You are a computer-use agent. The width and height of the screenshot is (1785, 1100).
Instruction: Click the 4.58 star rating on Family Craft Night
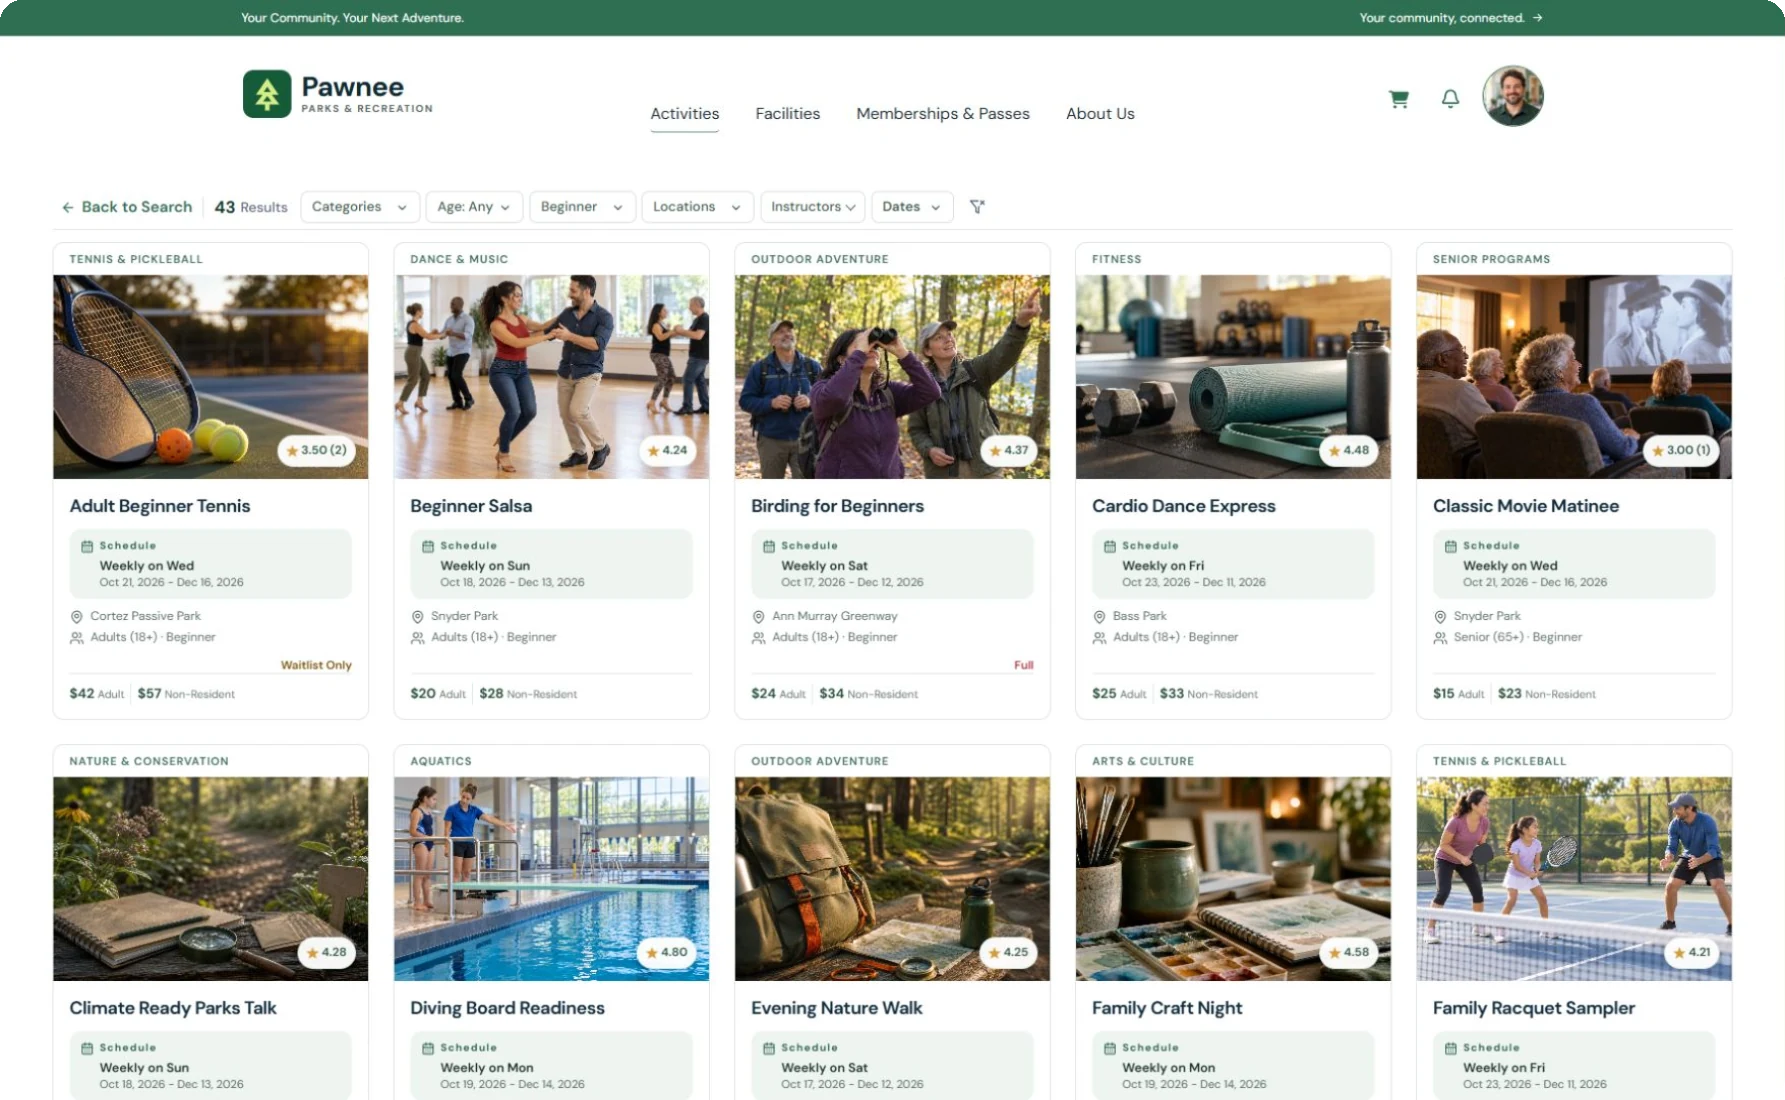tap(1349, 952)
